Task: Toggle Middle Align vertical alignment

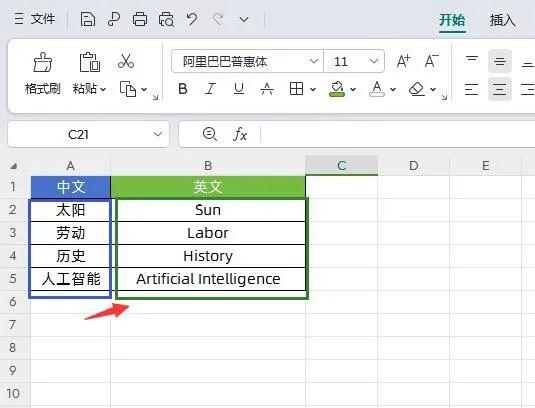Action: pos(500,61)
